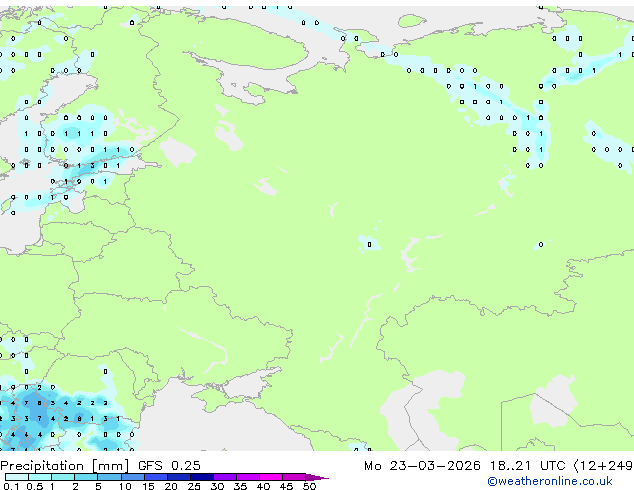
Task: Click the 30–35 mm purple legend swatch
Action: 225,477
